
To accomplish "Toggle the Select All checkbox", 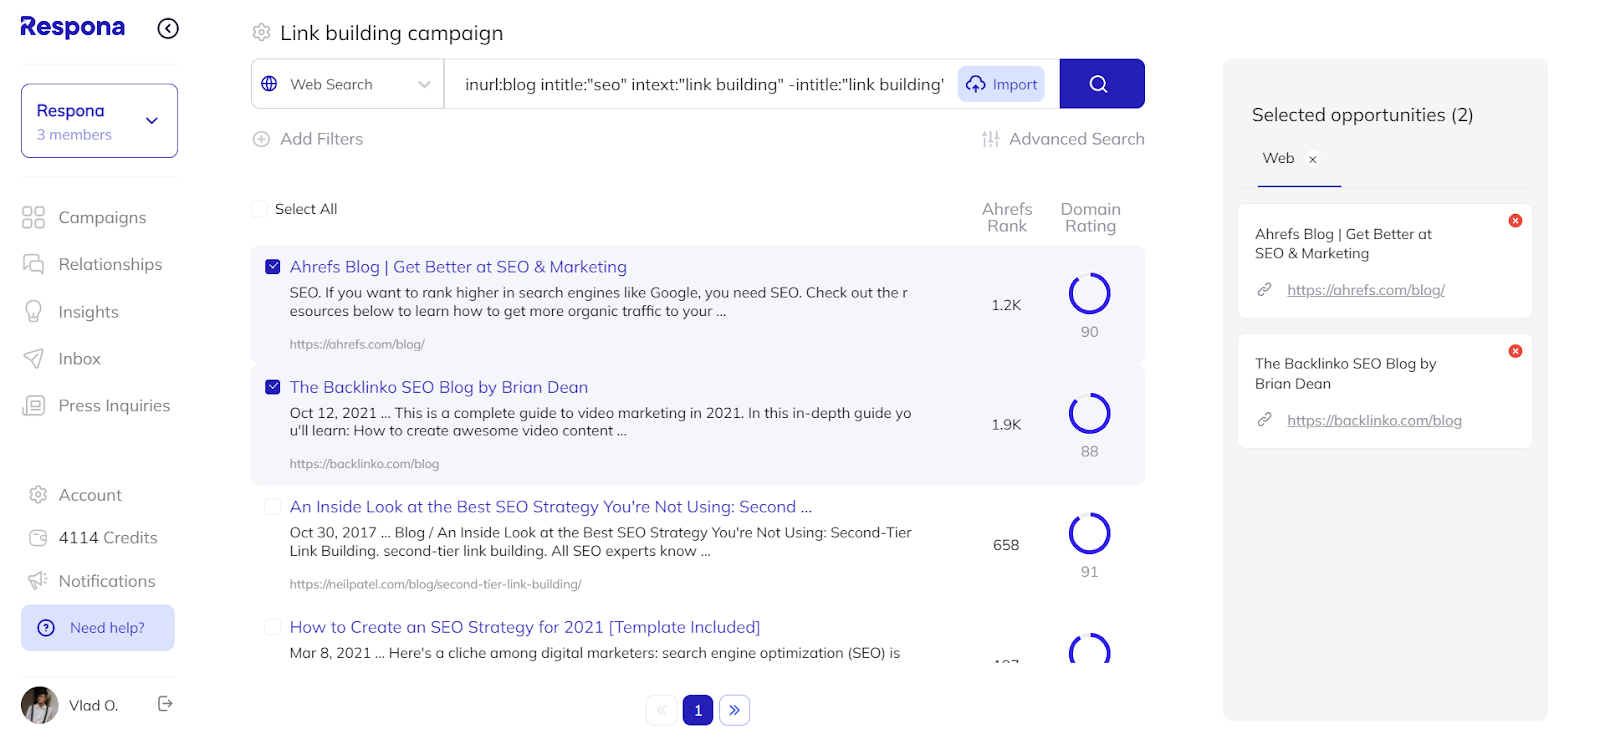I will (x=259, y=209).
